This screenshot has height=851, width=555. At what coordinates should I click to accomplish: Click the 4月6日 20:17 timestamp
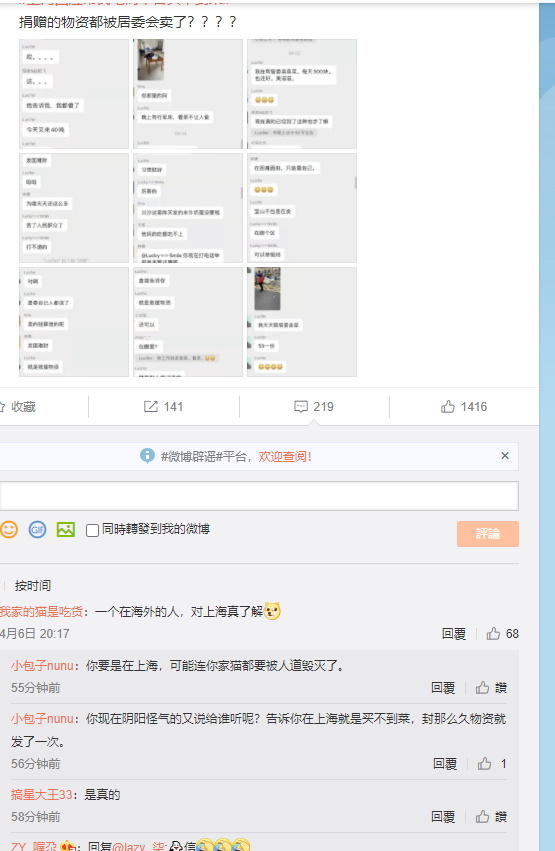pyautogui.click(x=35, y=633)
